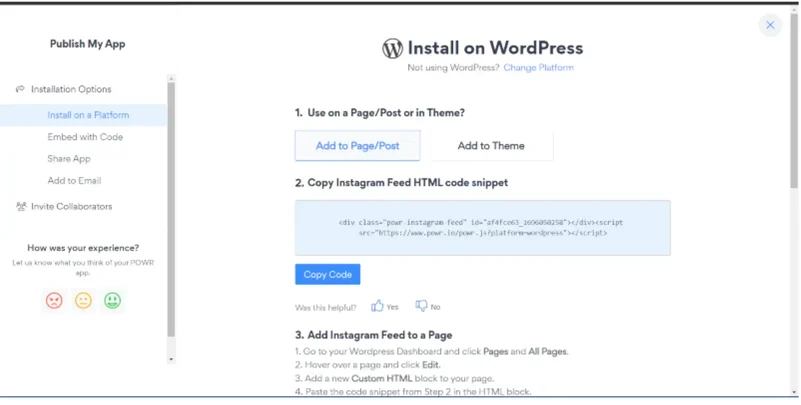Click the sidebar scrollbar thumb

tap(171, 209)
